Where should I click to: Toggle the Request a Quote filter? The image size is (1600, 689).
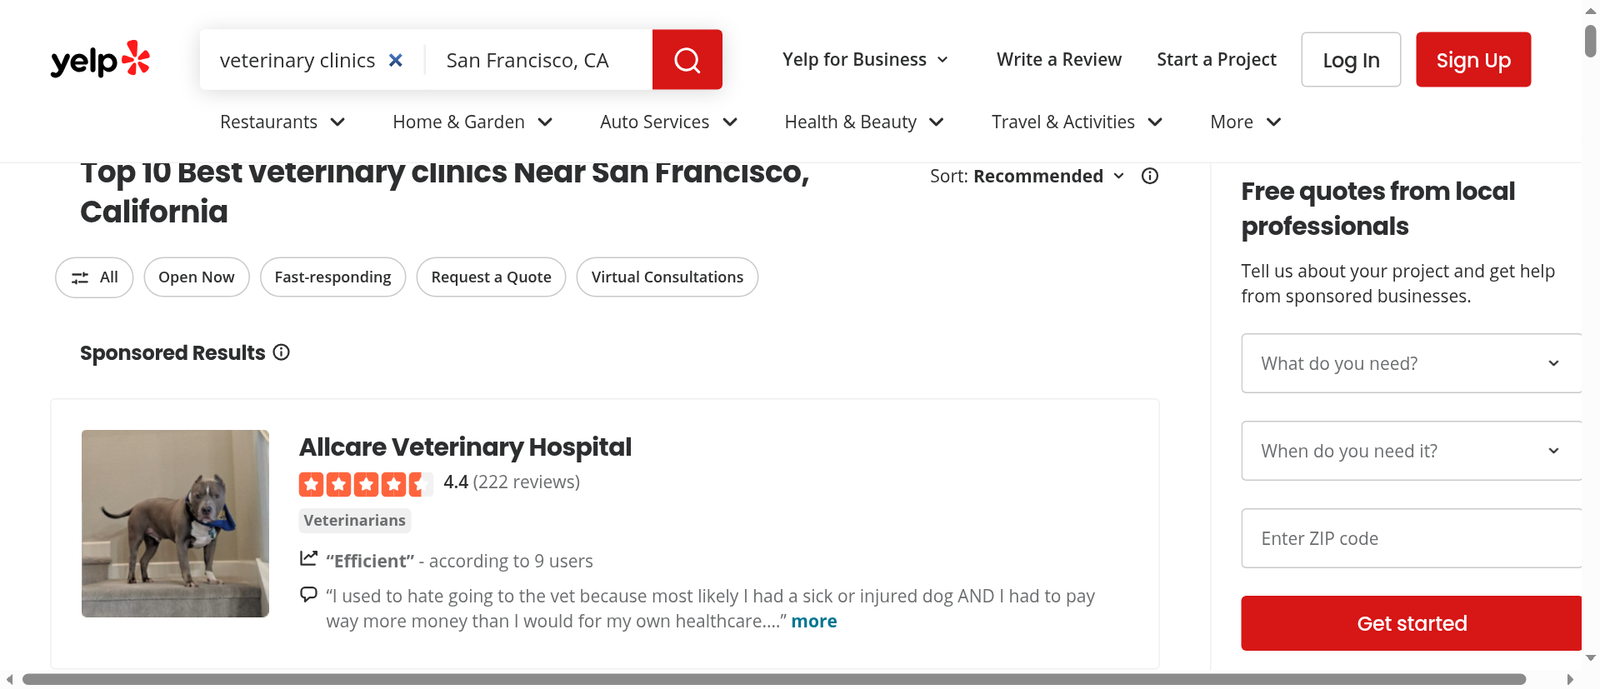[x=491, y=277]
